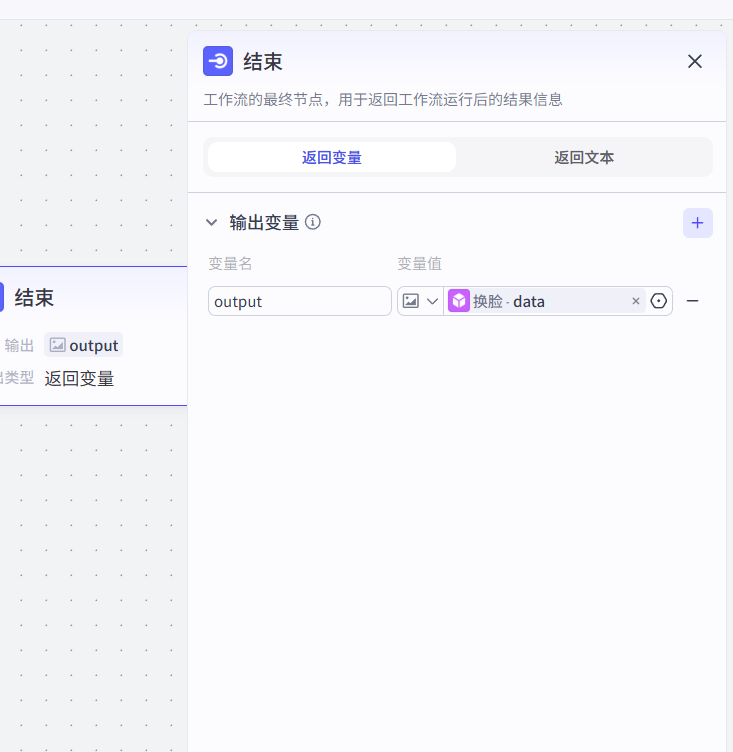Open the image type dropdown
This screenshot has width=733, height=752.
pos(420,301)
